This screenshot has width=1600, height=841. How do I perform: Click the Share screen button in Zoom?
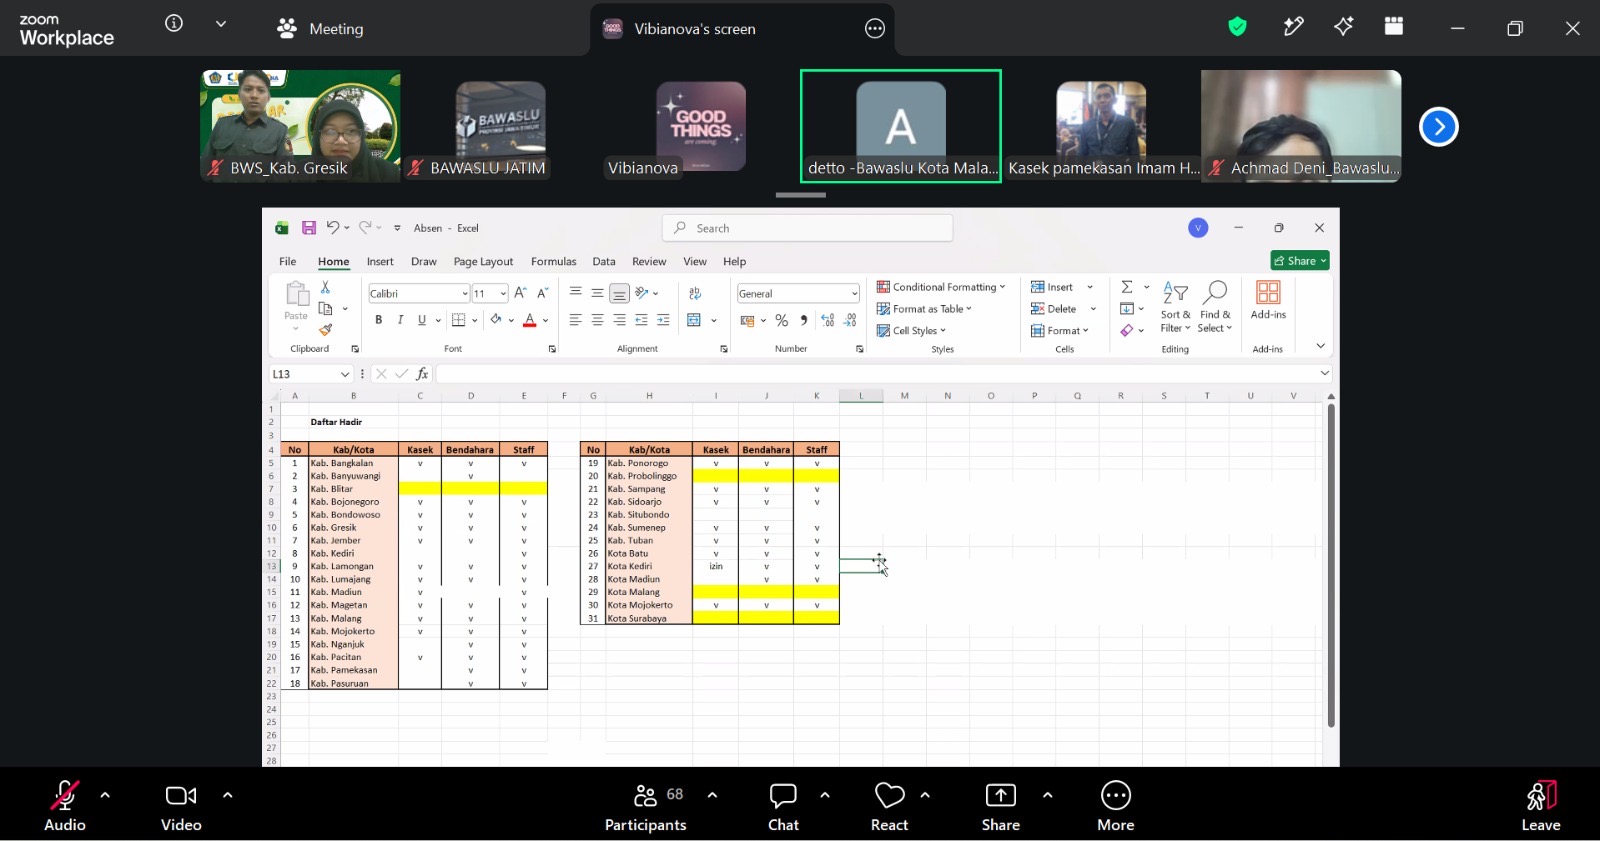pyautogui.click(x=1000, y=806)
